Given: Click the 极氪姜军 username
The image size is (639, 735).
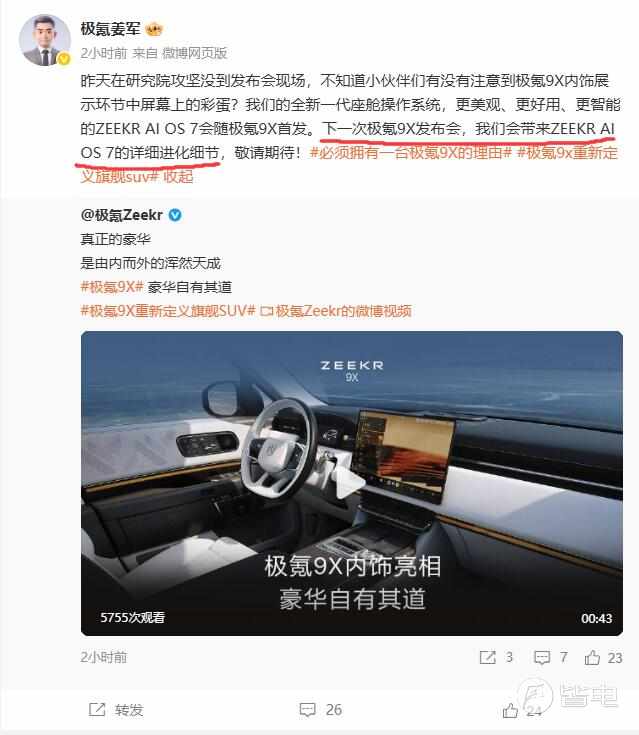Looking at the screenshot, I should [110, 29].
